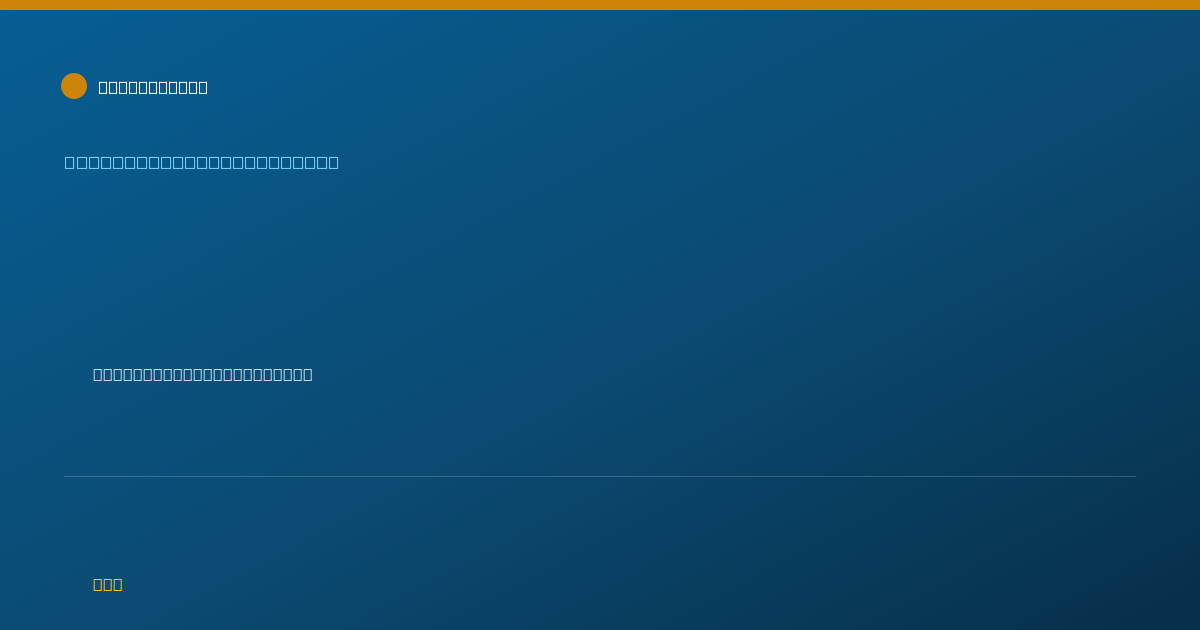Click the orange circle logo icon
This screenshot has height=630, width=1200.
[x=74, y=86]
